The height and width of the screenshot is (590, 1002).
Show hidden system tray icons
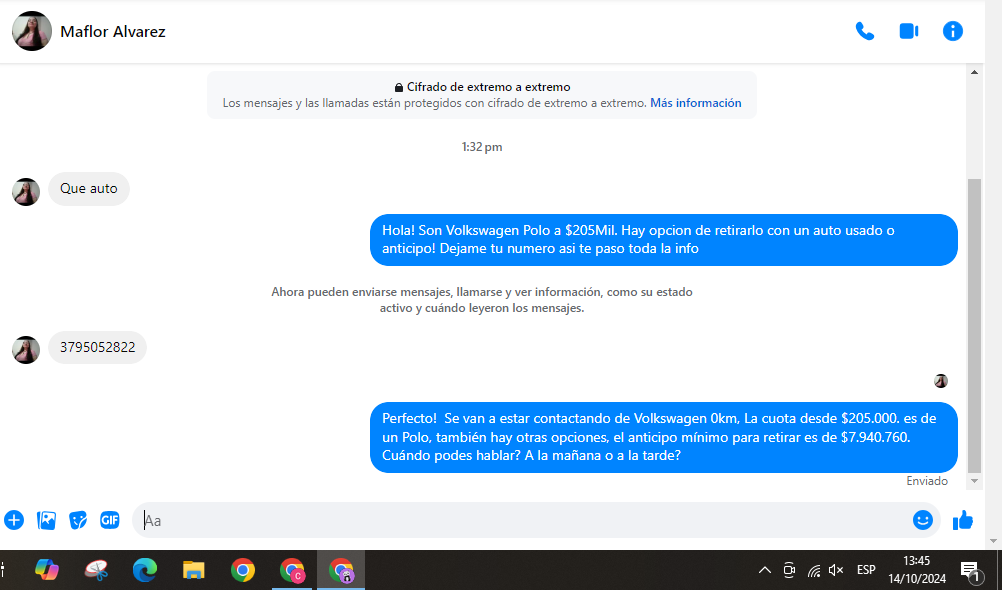pos(765,570)
